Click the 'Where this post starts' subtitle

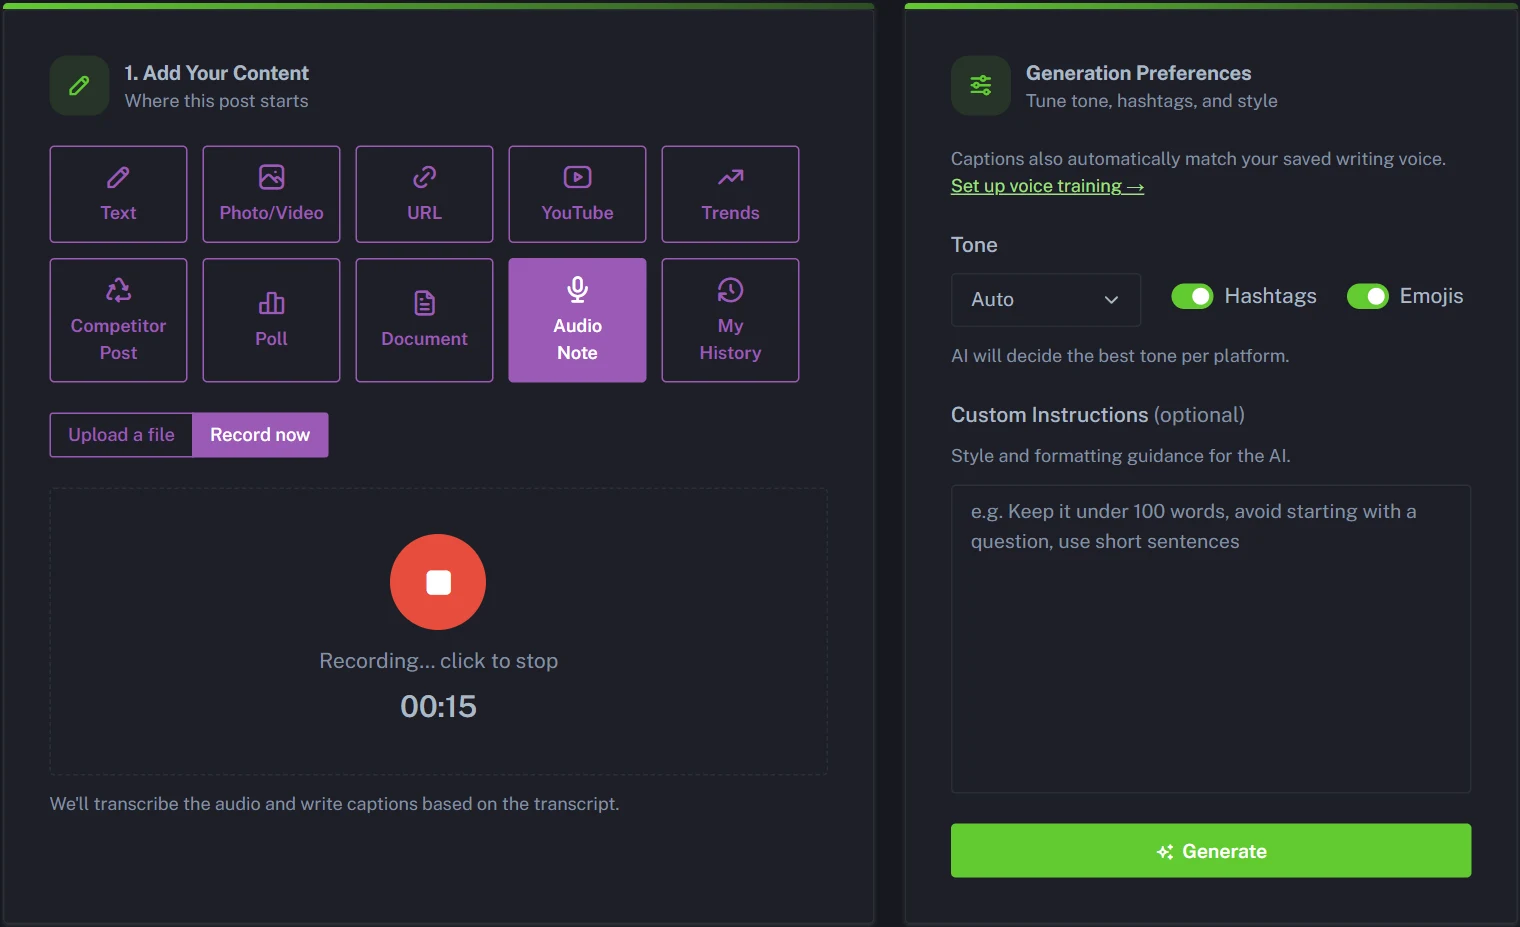pyautogui.click(x=216, y=101)
